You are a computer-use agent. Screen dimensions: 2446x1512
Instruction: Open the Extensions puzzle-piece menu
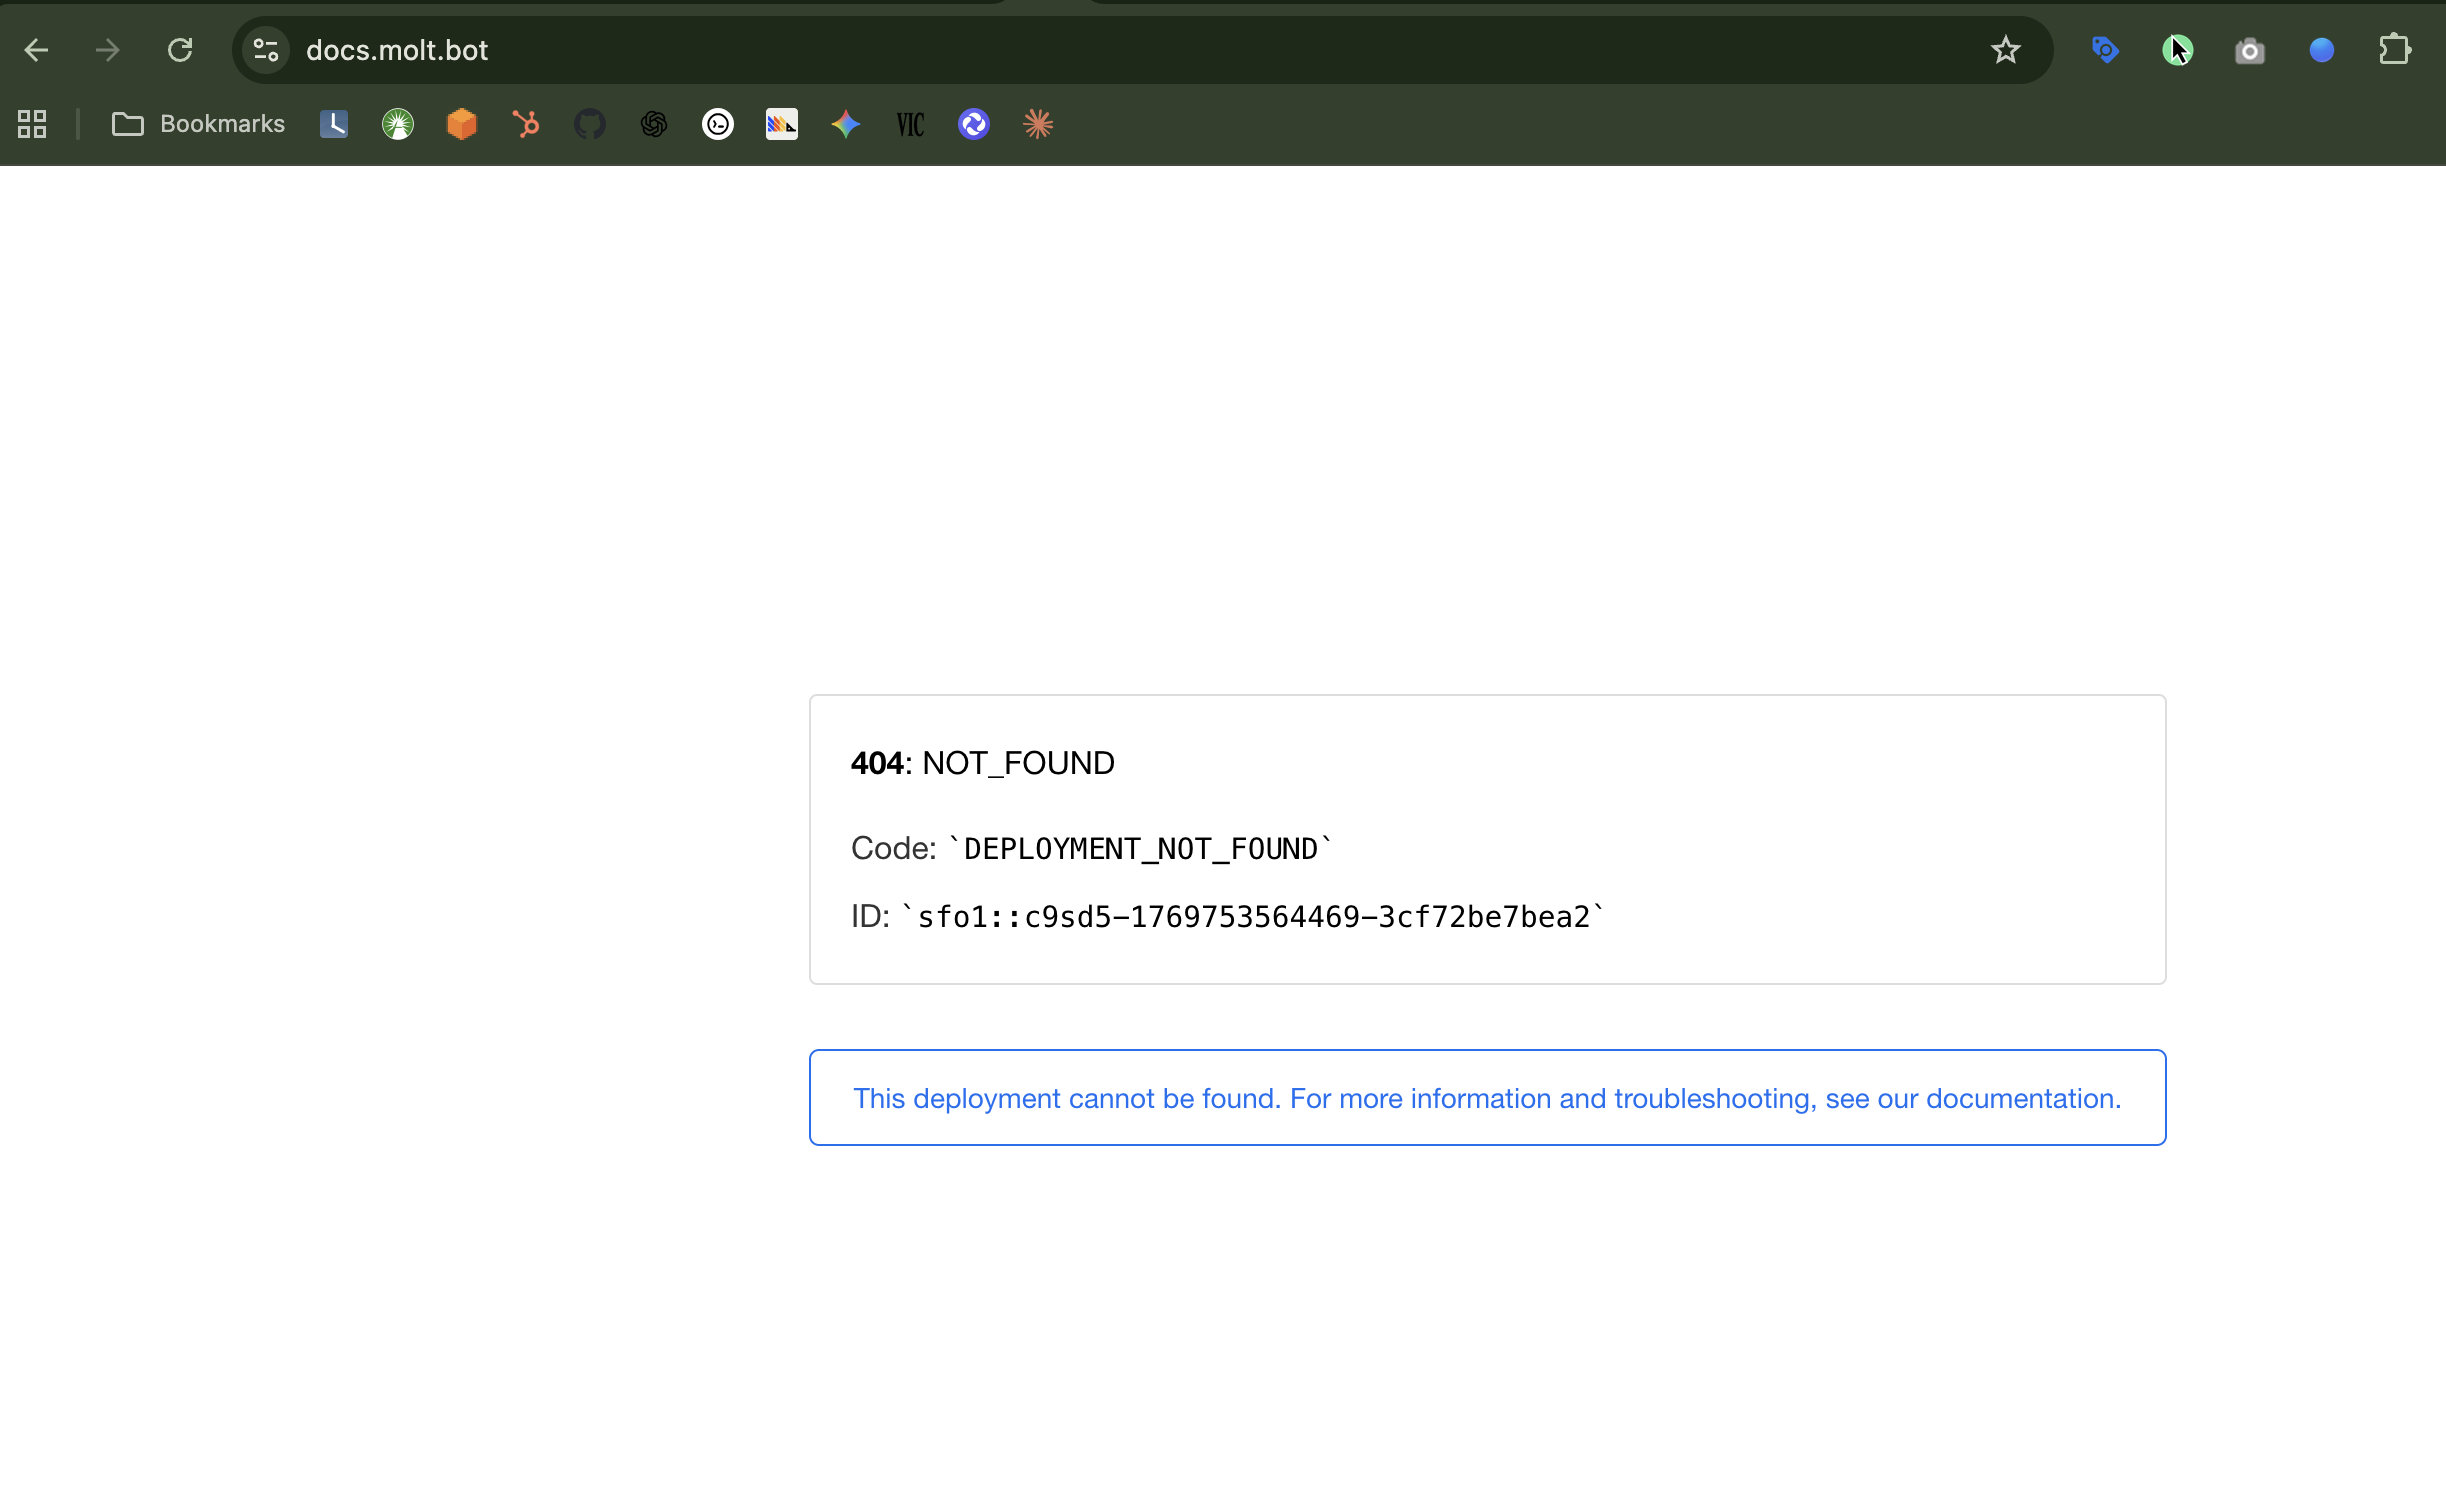tap(2394, 50)
